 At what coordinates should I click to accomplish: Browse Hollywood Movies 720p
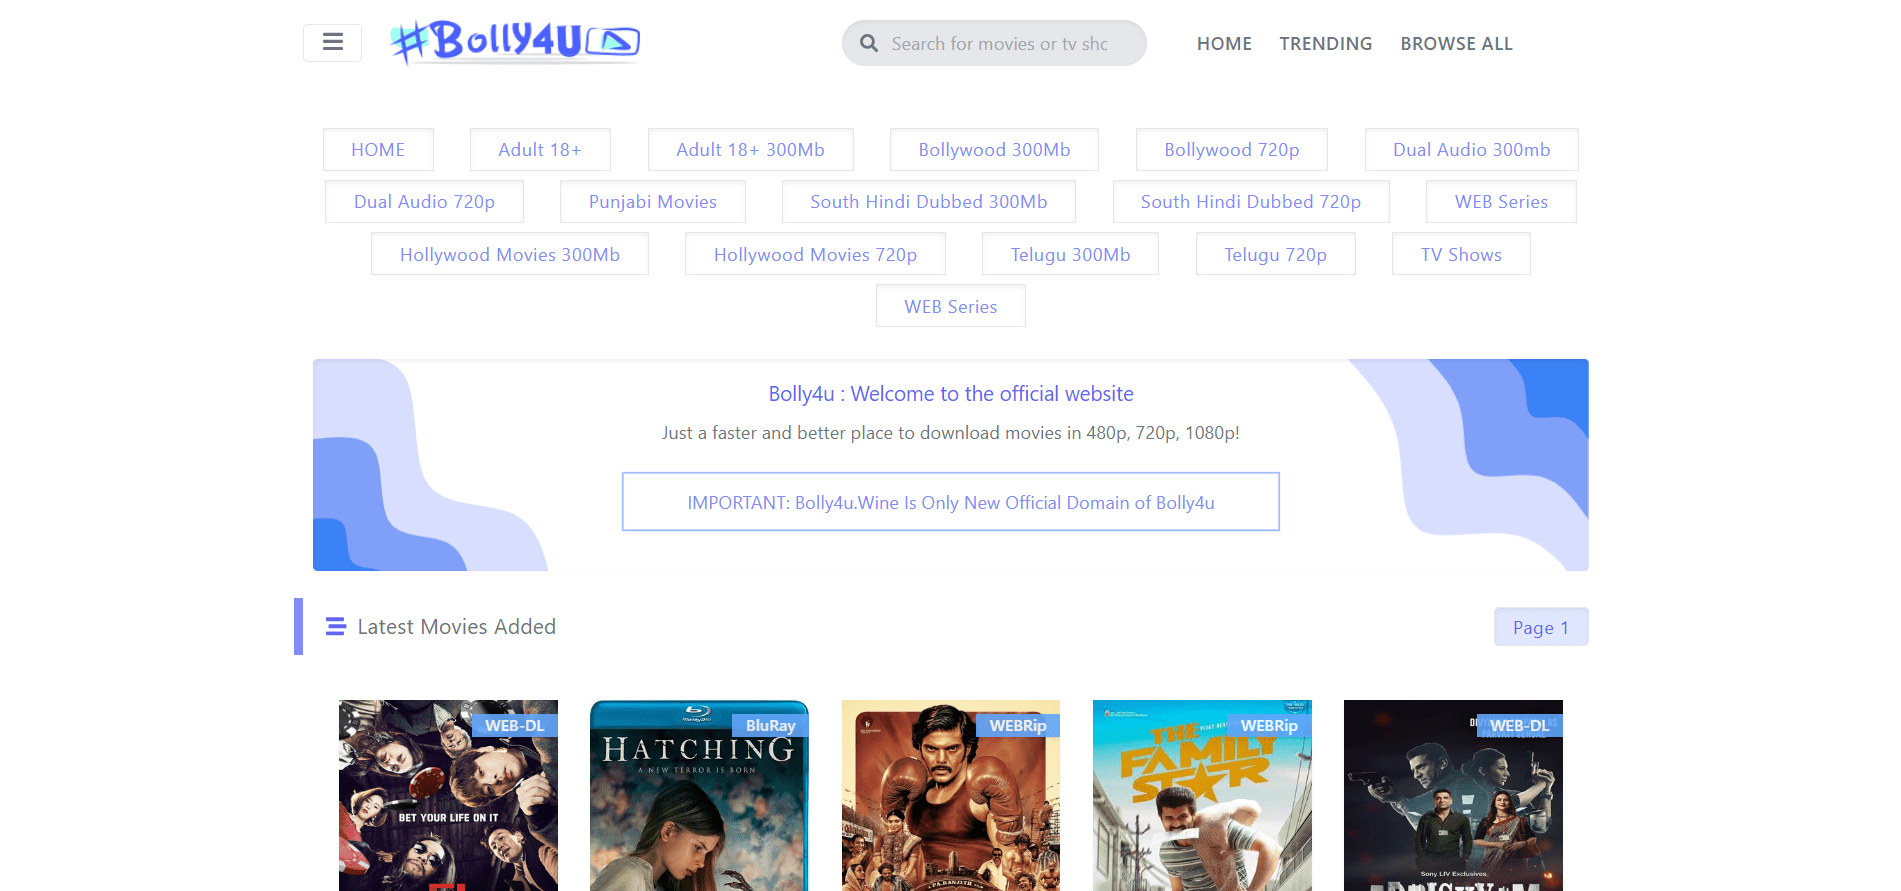click(815, 254)
